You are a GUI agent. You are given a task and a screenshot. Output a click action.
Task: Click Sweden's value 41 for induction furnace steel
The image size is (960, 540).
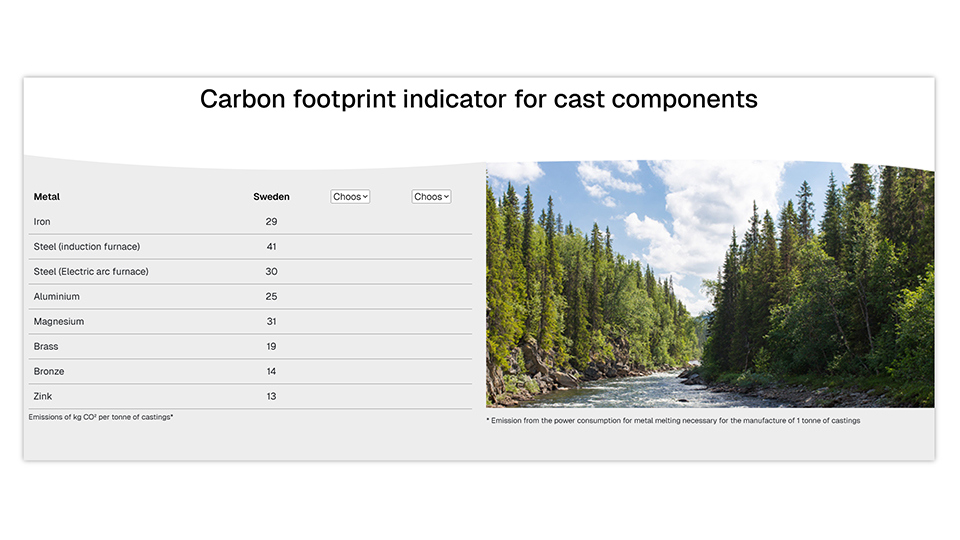(271, 247)
